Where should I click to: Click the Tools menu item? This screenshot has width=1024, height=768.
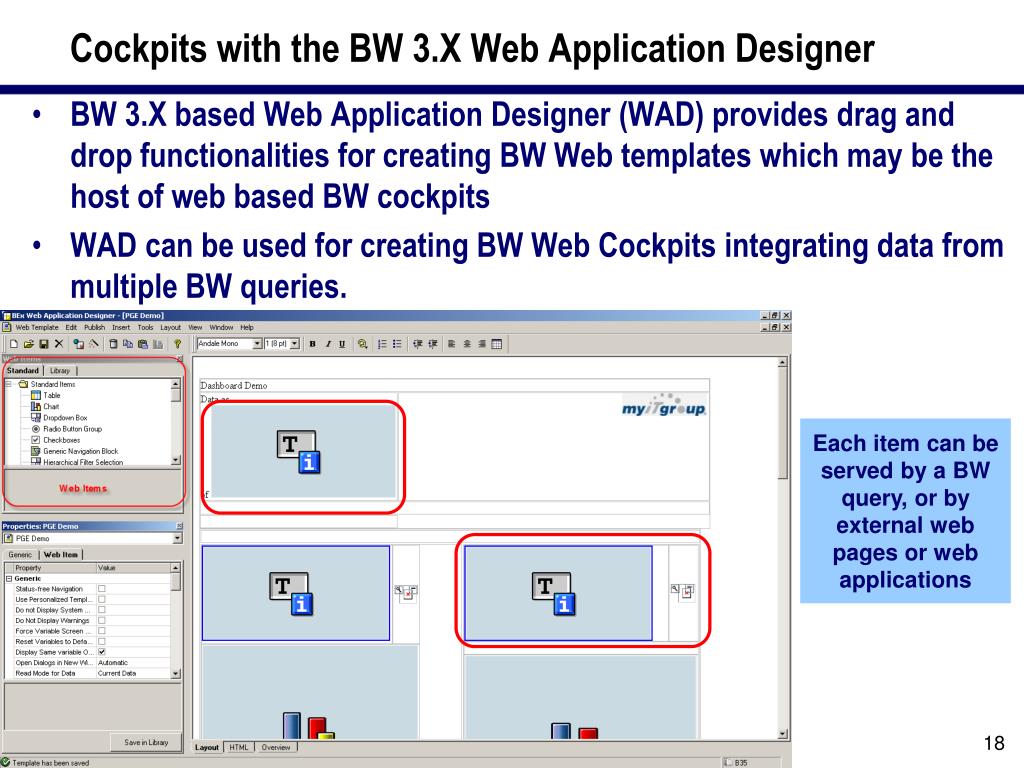pos(145,327)
